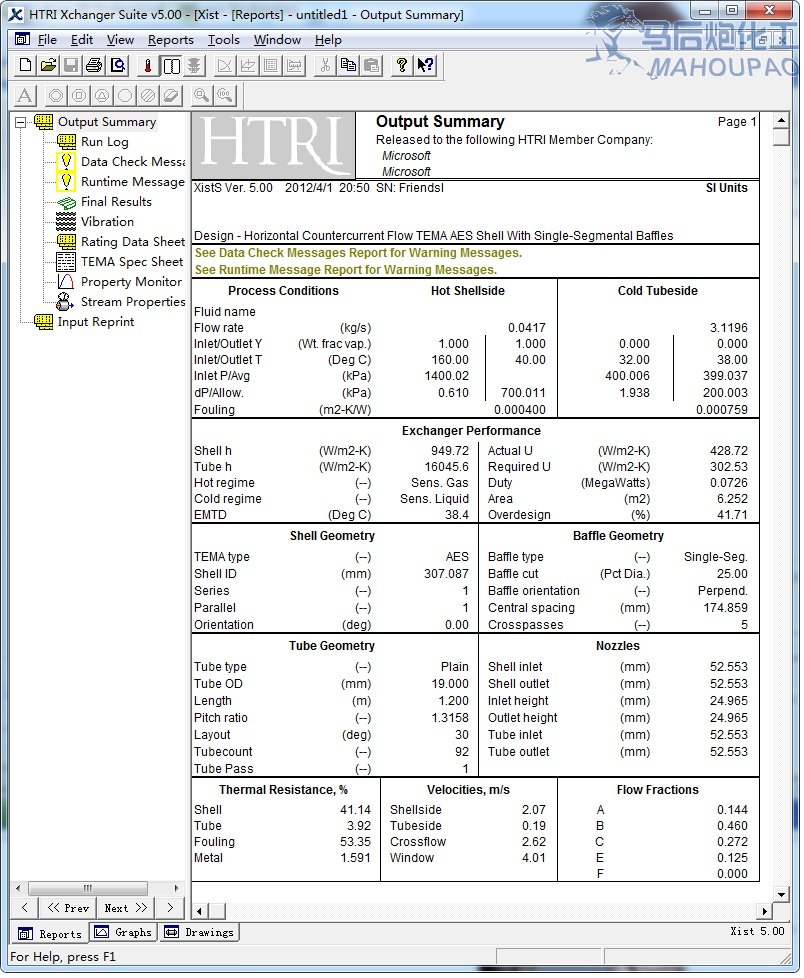
Task: Click the application icon in menu bar
Action: (x=22, y=39)
